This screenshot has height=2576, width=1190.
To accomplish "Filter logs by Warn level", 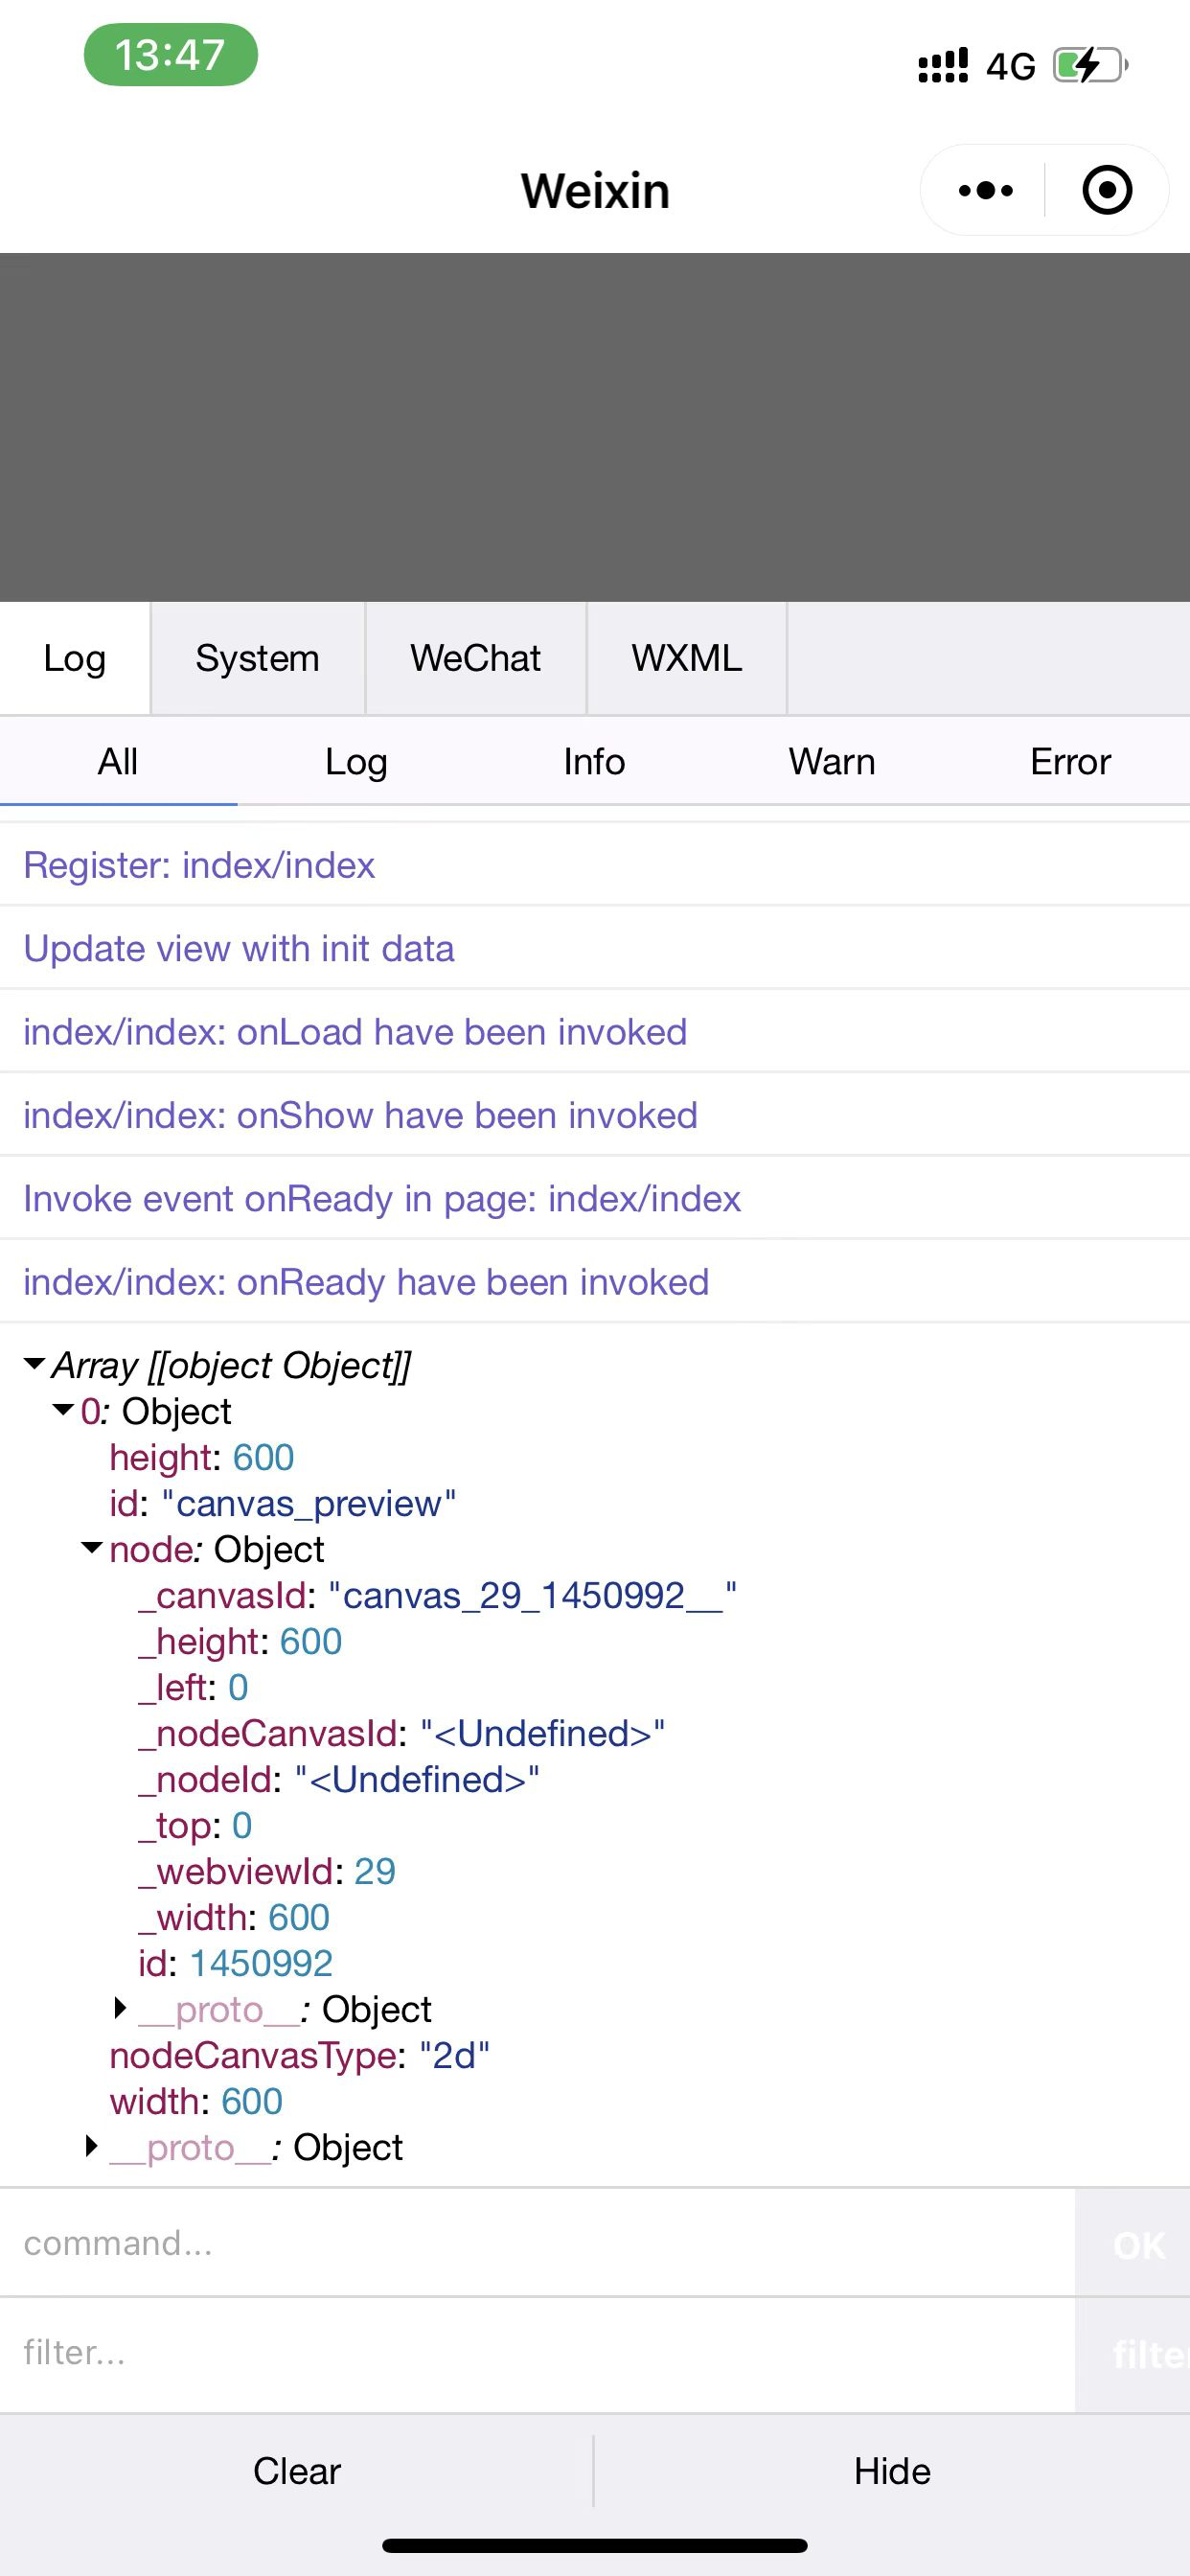I will coord(831,762).
